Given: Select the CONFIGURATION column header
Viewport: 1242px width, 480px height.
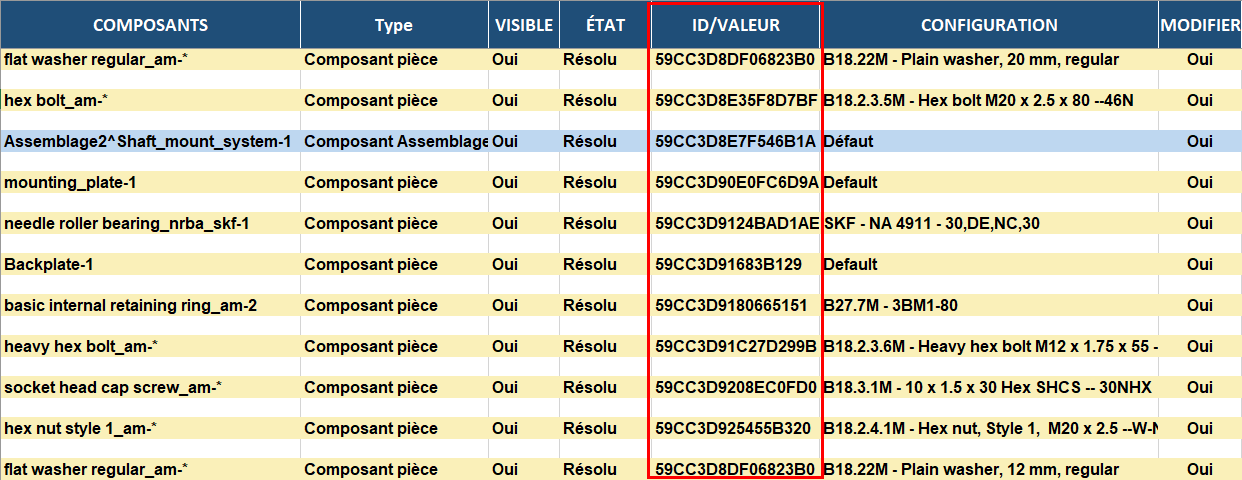Looking at the screenshot, I should coord(988,25).
